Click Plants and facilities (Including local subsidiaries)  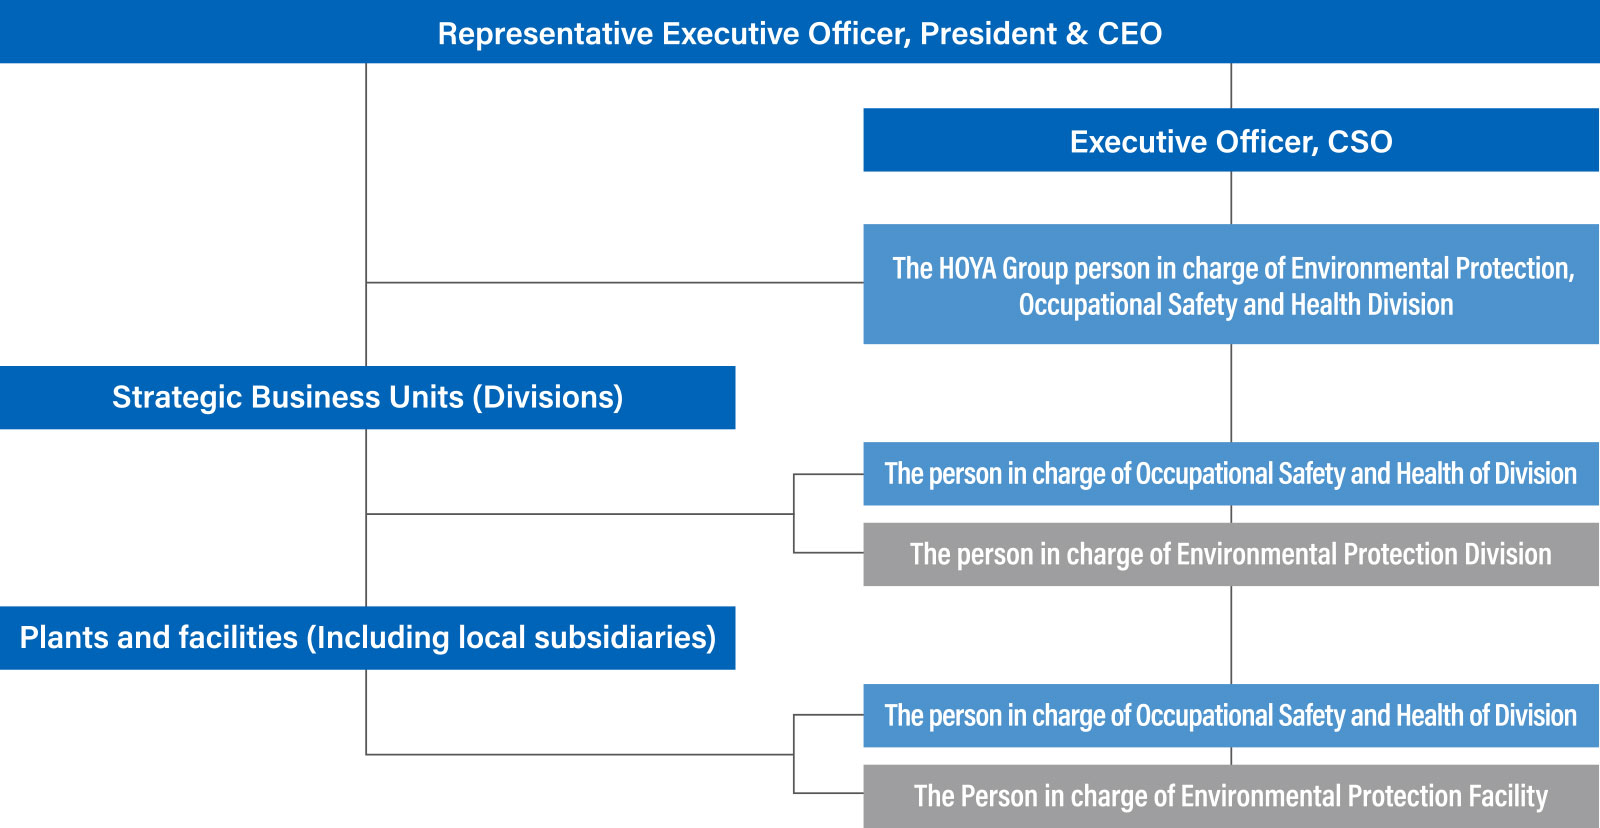pos(367,638)
